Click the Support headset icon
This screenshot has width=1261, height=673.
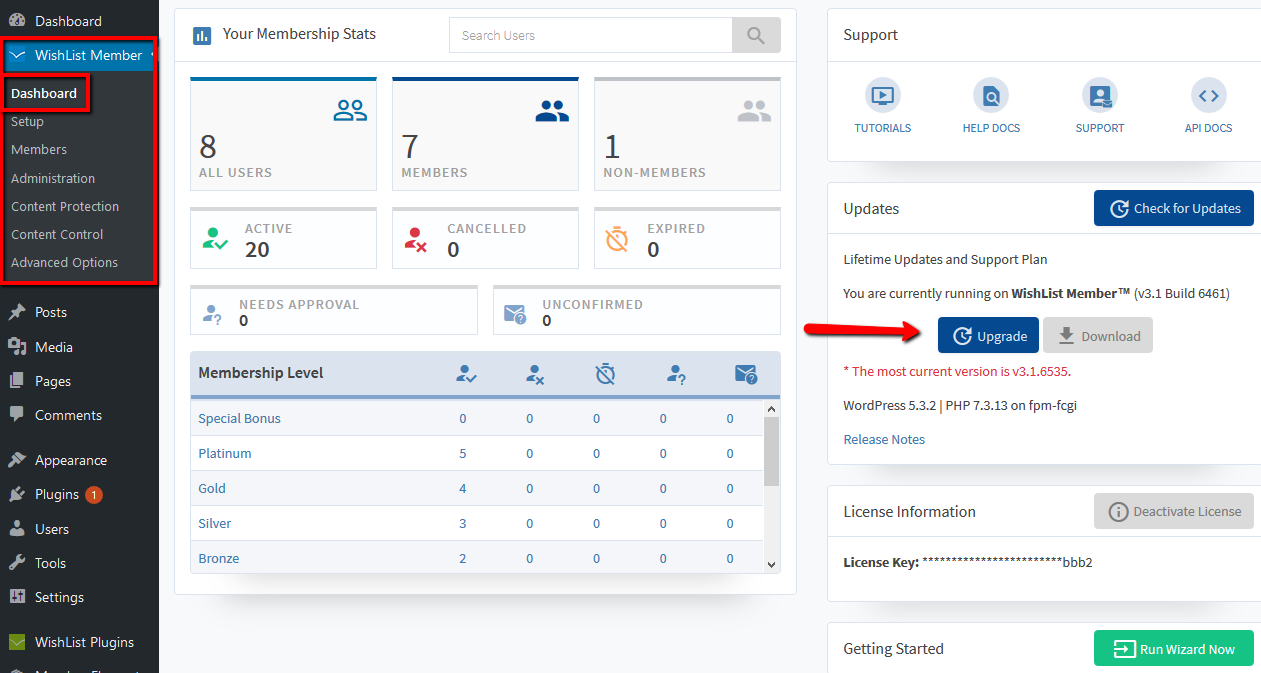[1100, 96]
